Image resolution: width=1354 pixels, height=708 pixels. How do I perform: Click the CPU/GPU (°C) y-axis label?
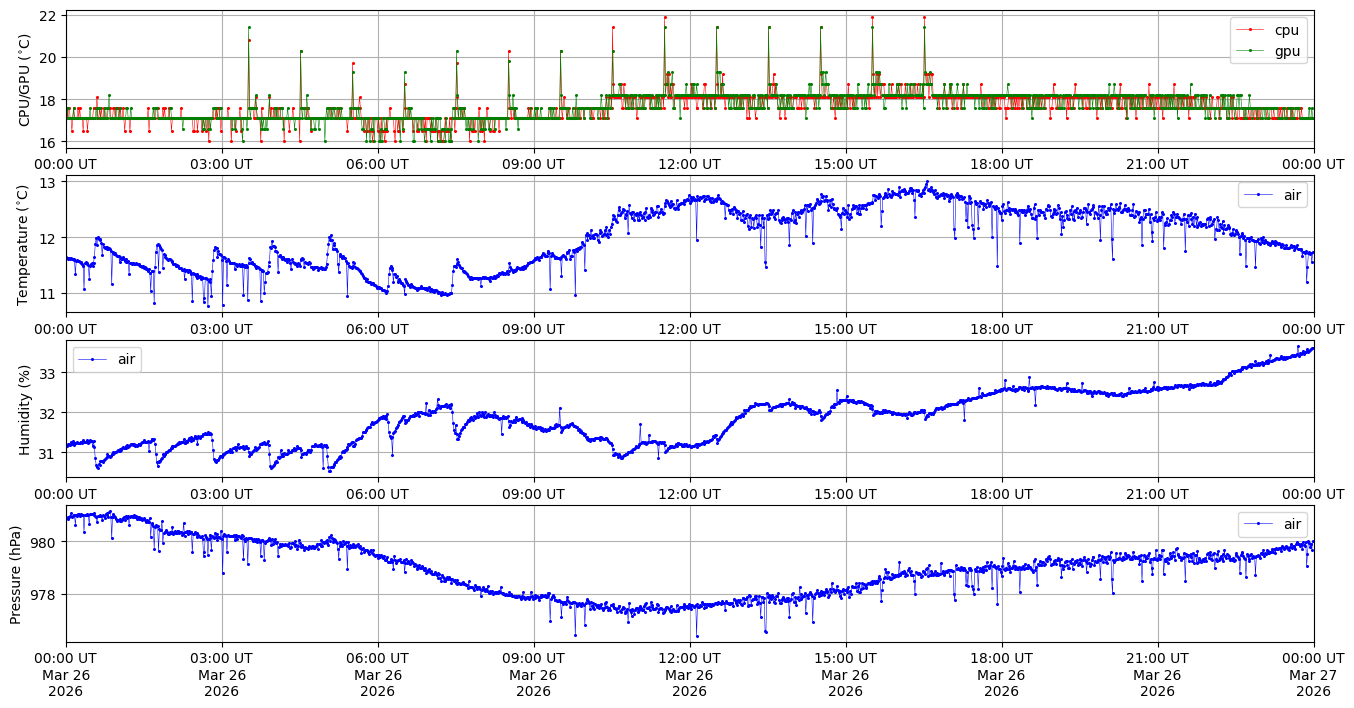click(25, 80)
